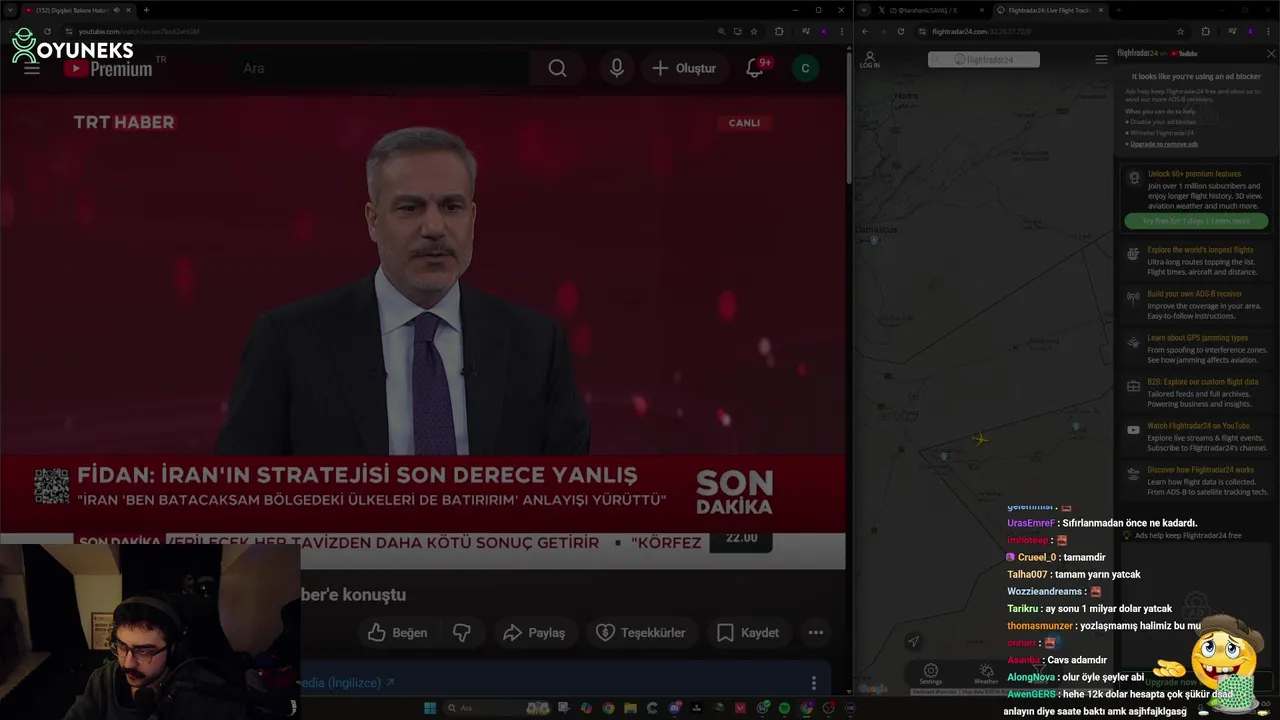Go back in the Flightradar24 browser
This screenshot has height=720, width=1280.
coord(865,32)
